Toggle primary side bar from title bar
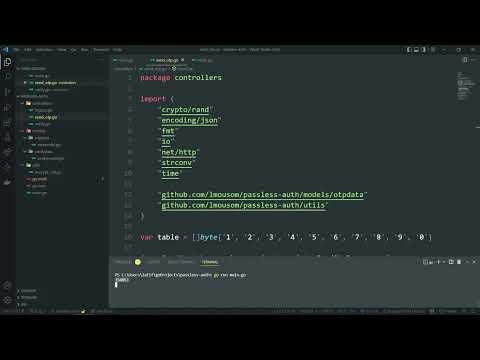 [x=410, y=50]
